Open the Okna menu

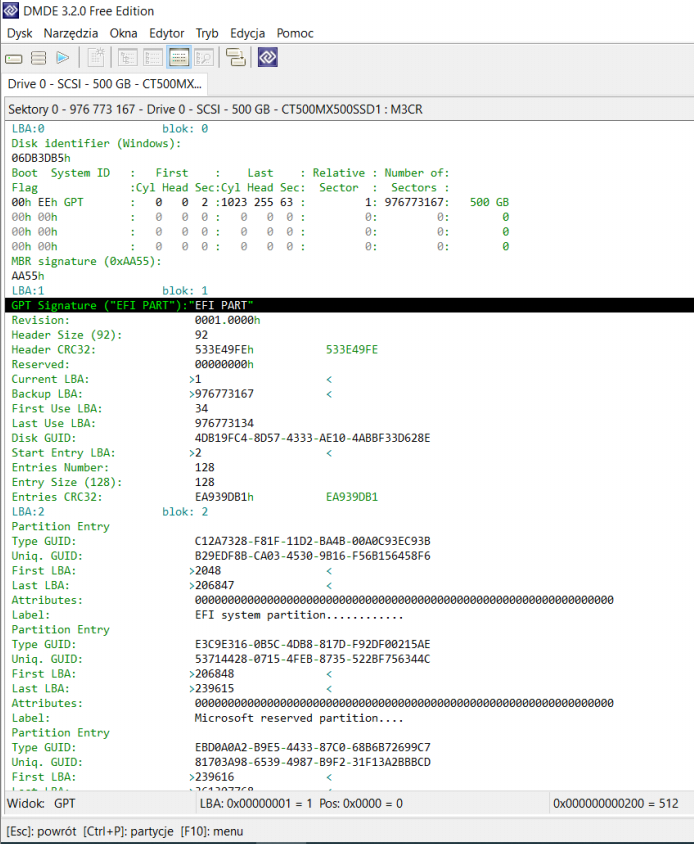point(123,33)
